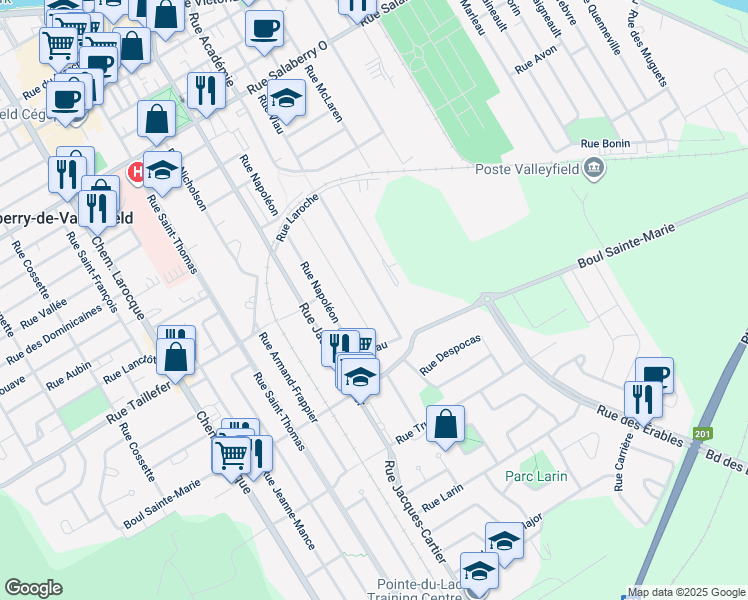Click the Rue Vallée street label
Screen dimensions: 748x600
tap(43, 313)
